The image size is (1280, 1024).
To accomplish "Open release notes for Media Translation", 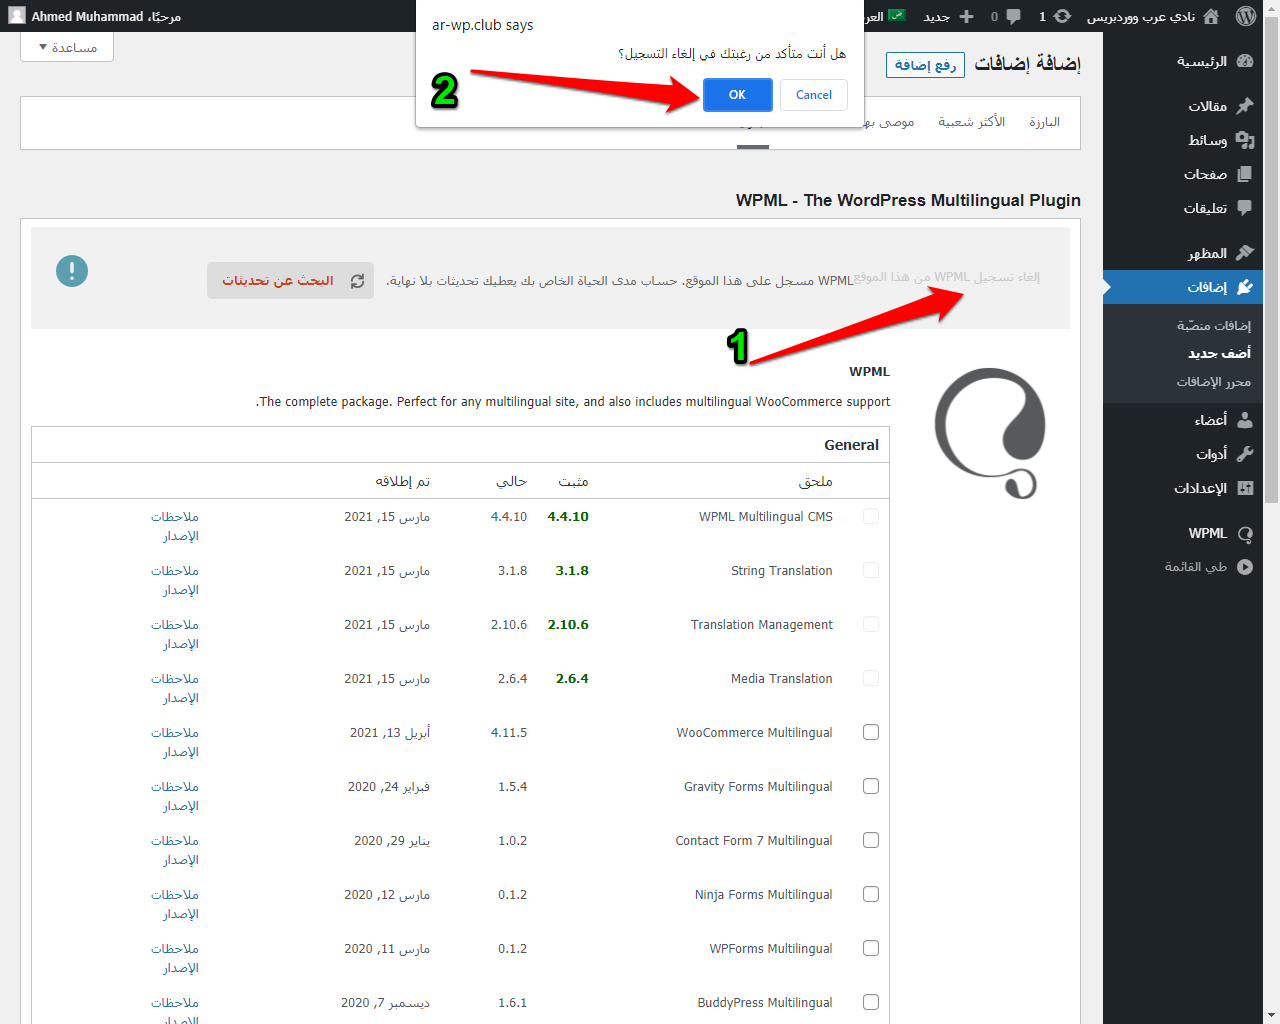I will pos(175,688).
